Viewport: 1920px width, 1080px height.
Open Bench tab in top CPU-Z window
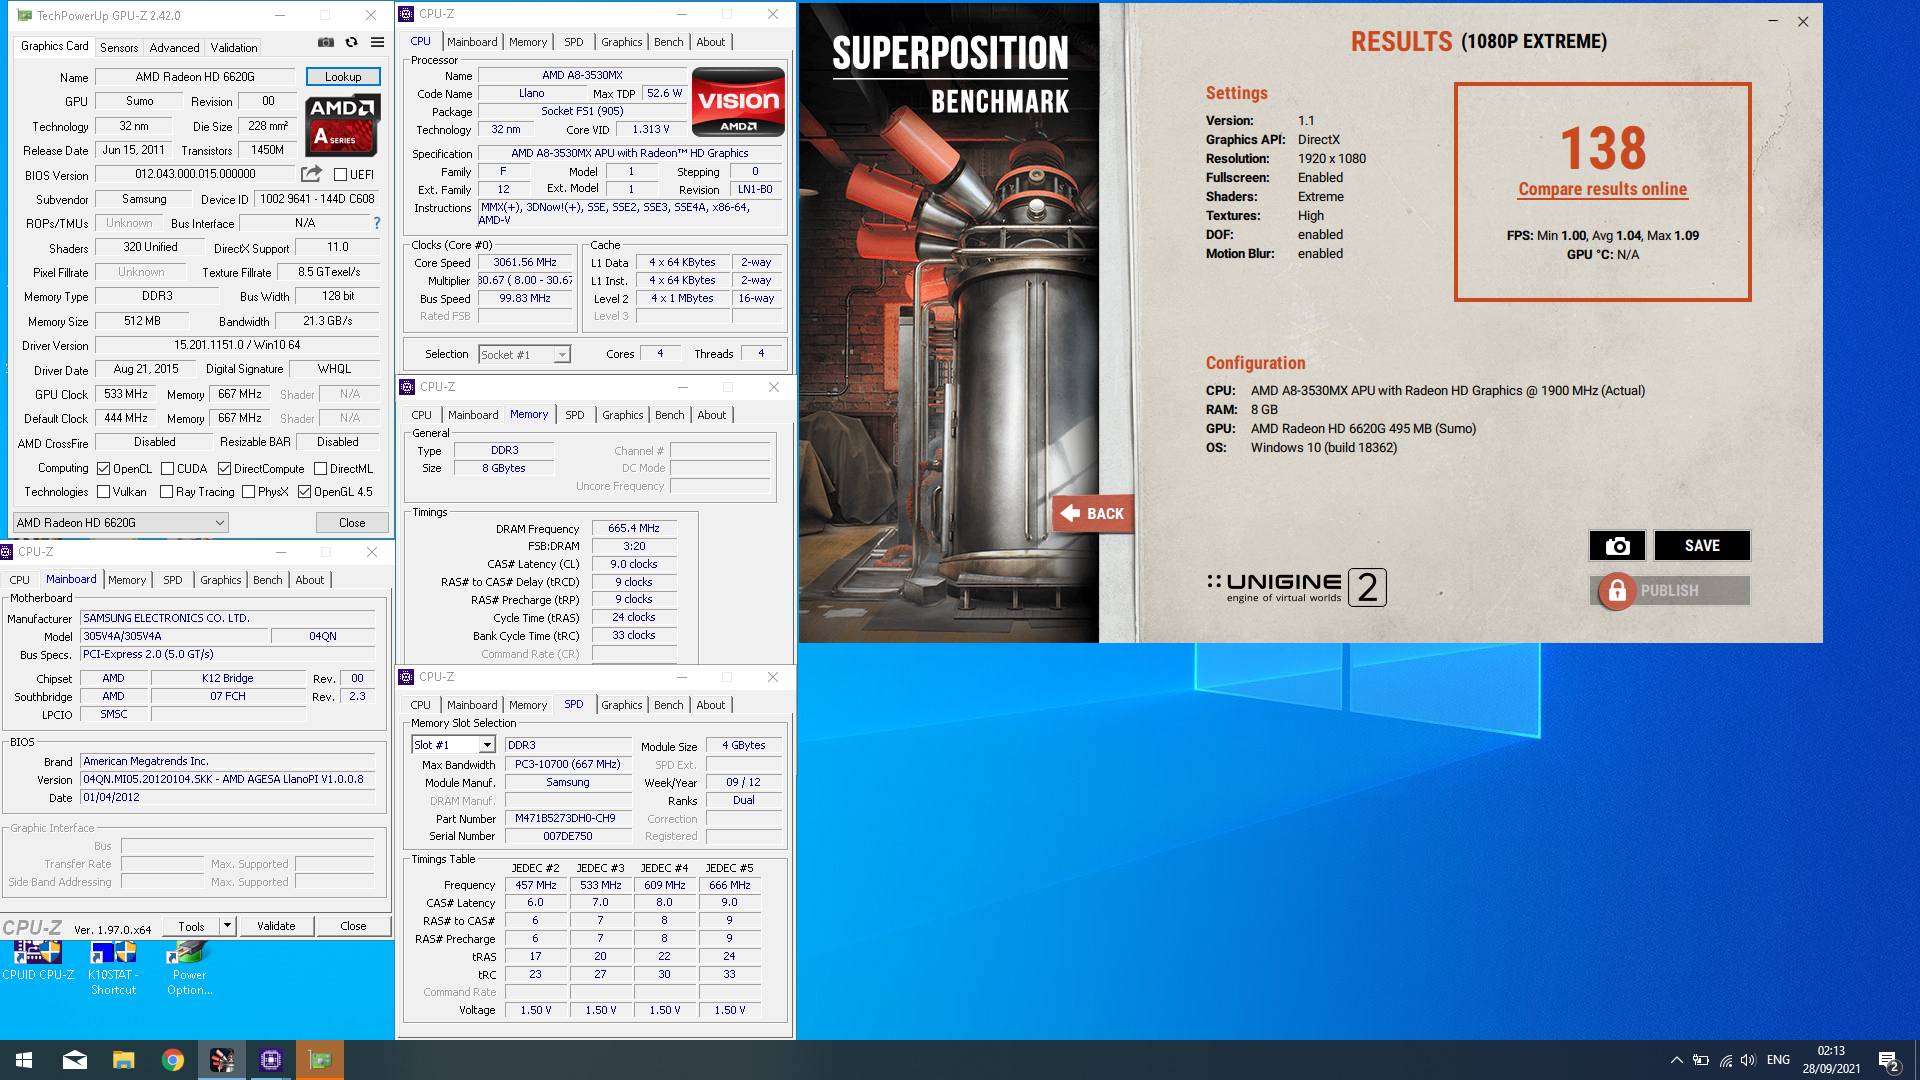coord(668,42)
